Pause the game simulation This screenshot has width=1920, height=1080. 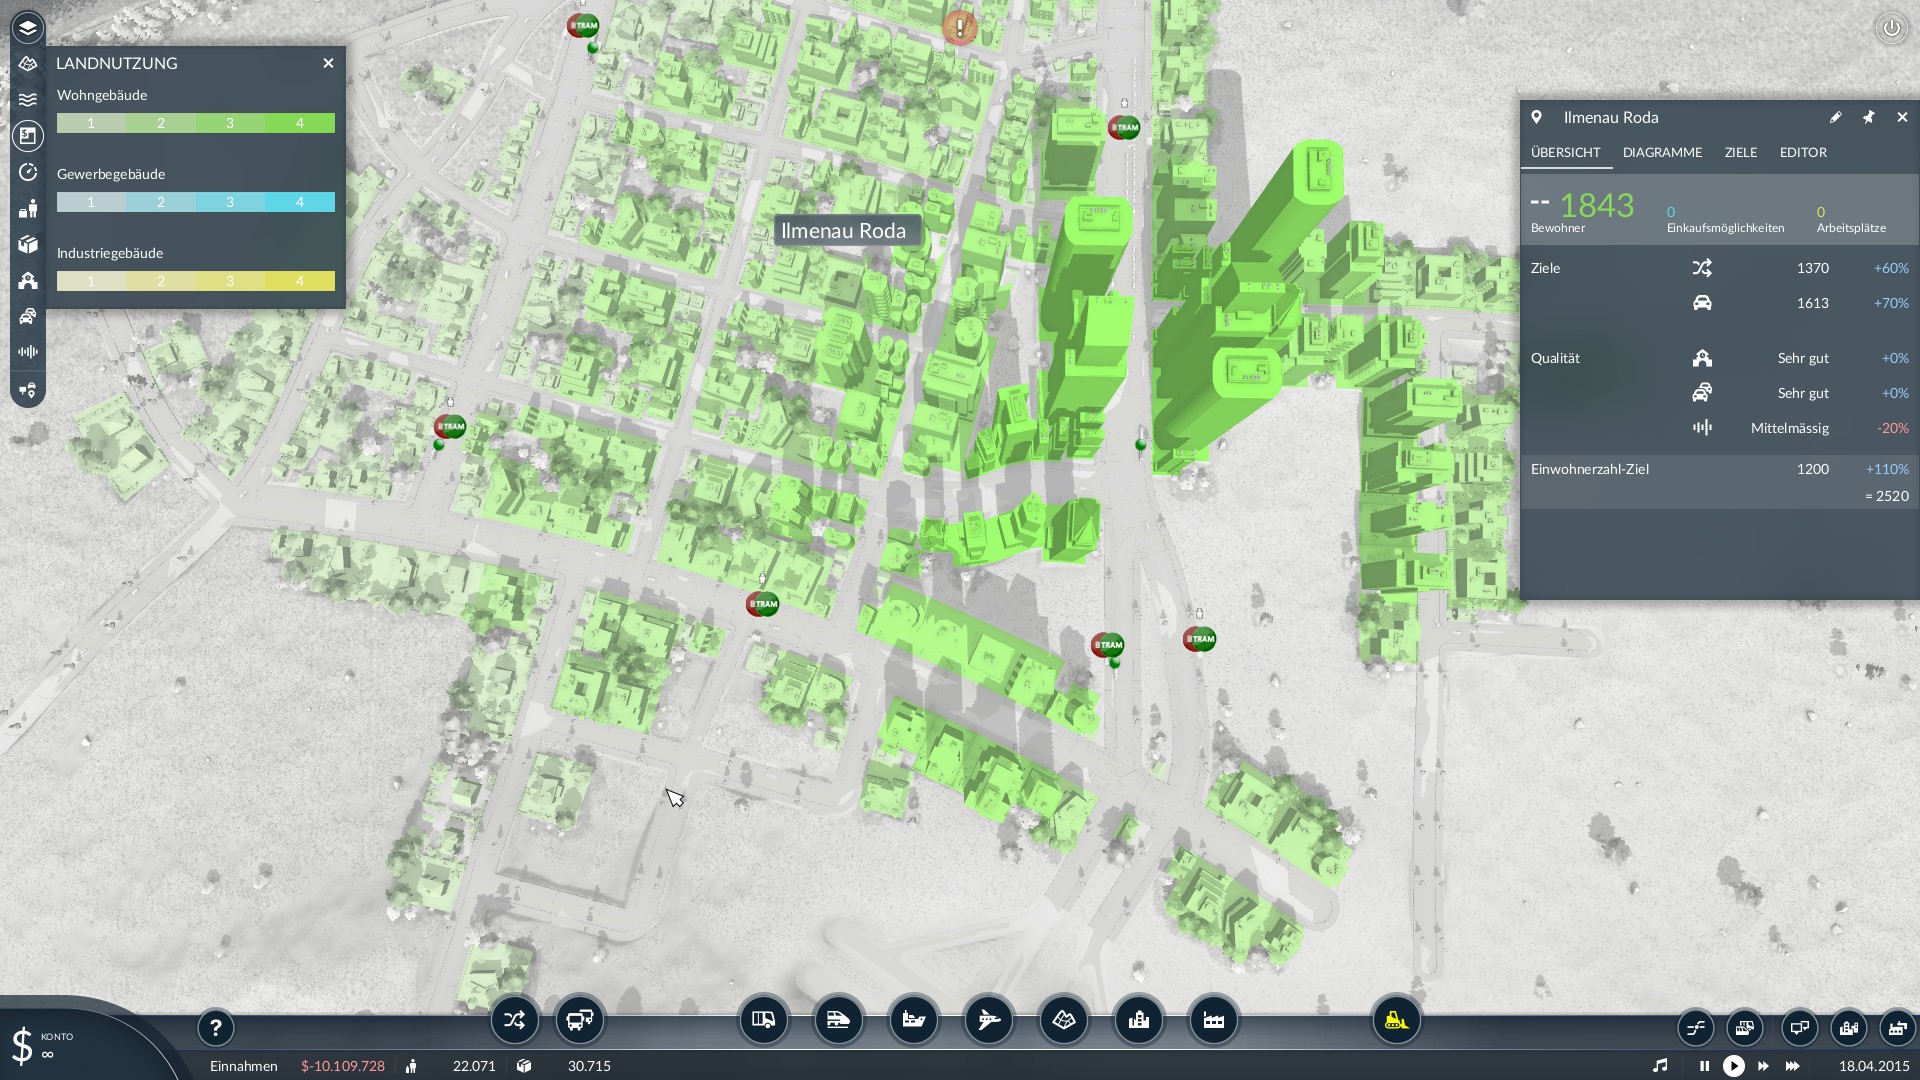coord(1704,1066)
